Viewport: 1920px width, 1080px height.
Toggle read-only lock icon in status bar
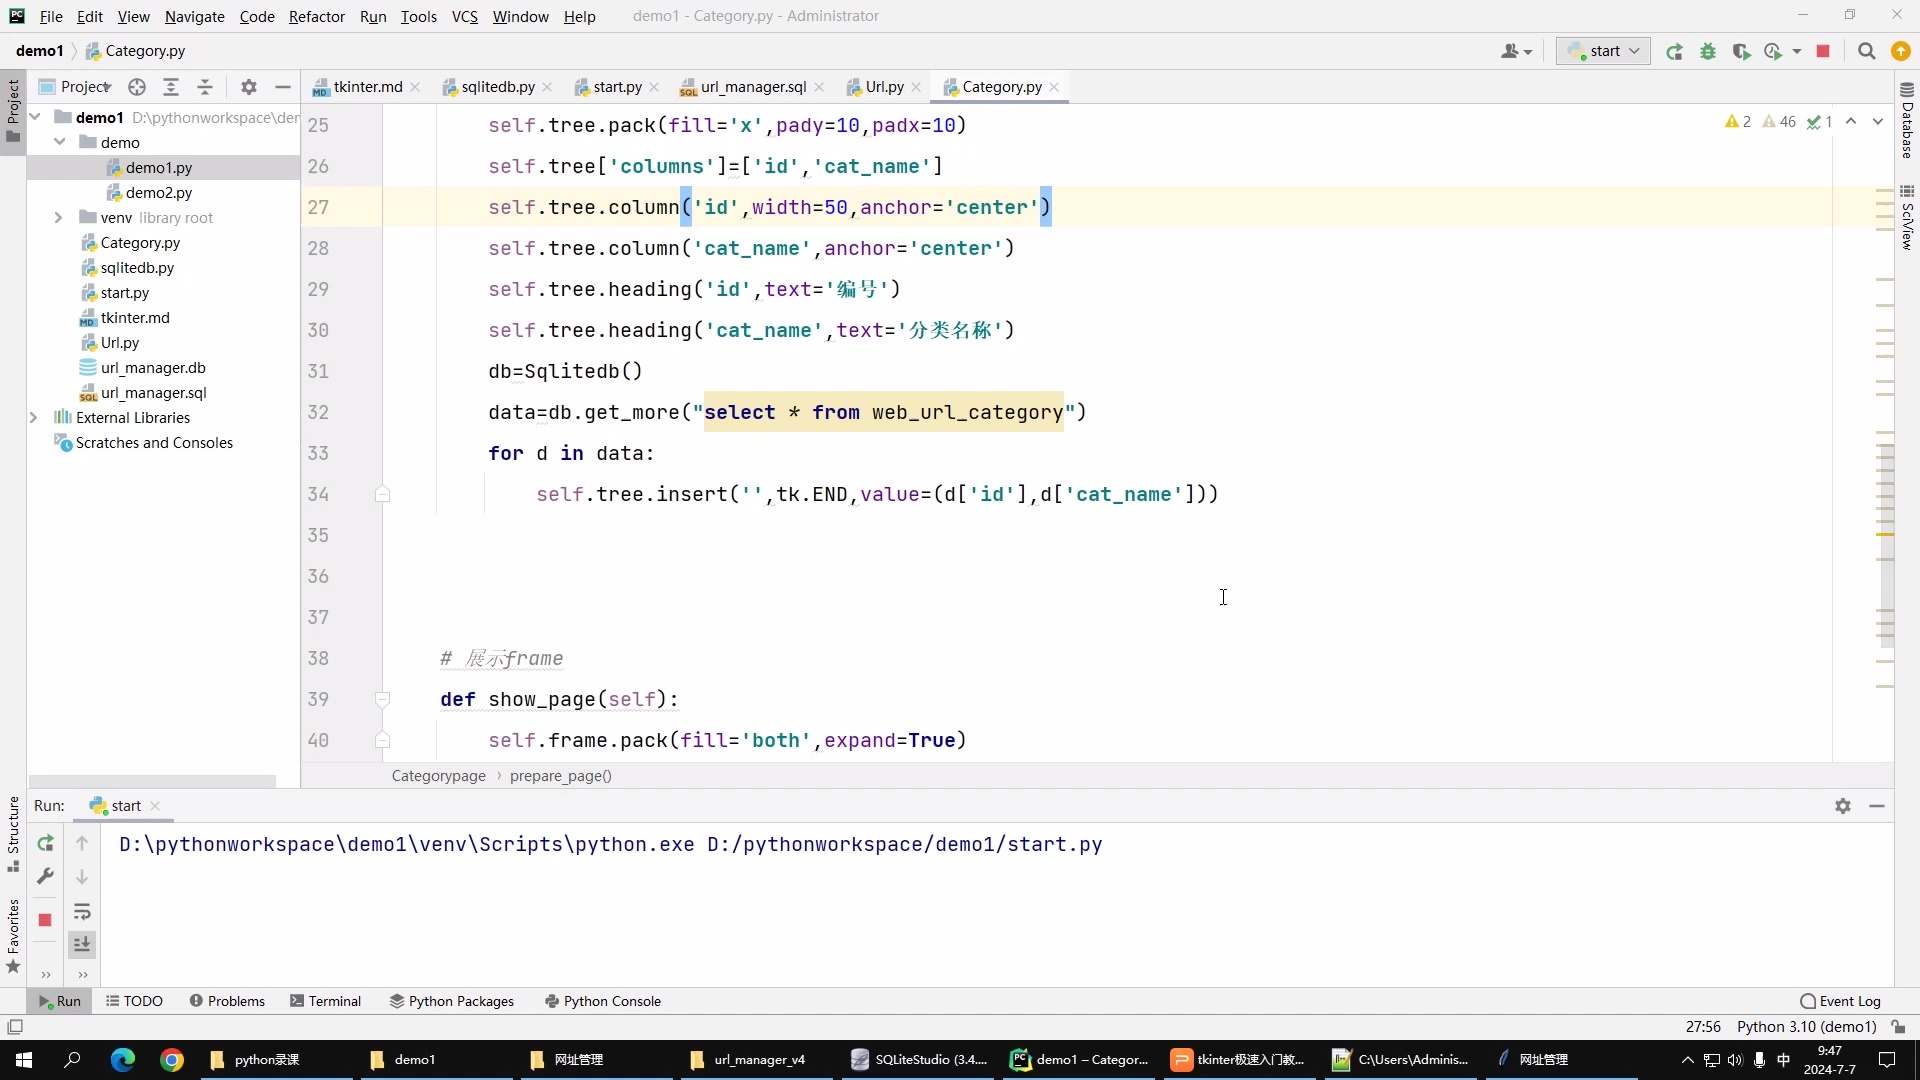click(1898, 1027)
